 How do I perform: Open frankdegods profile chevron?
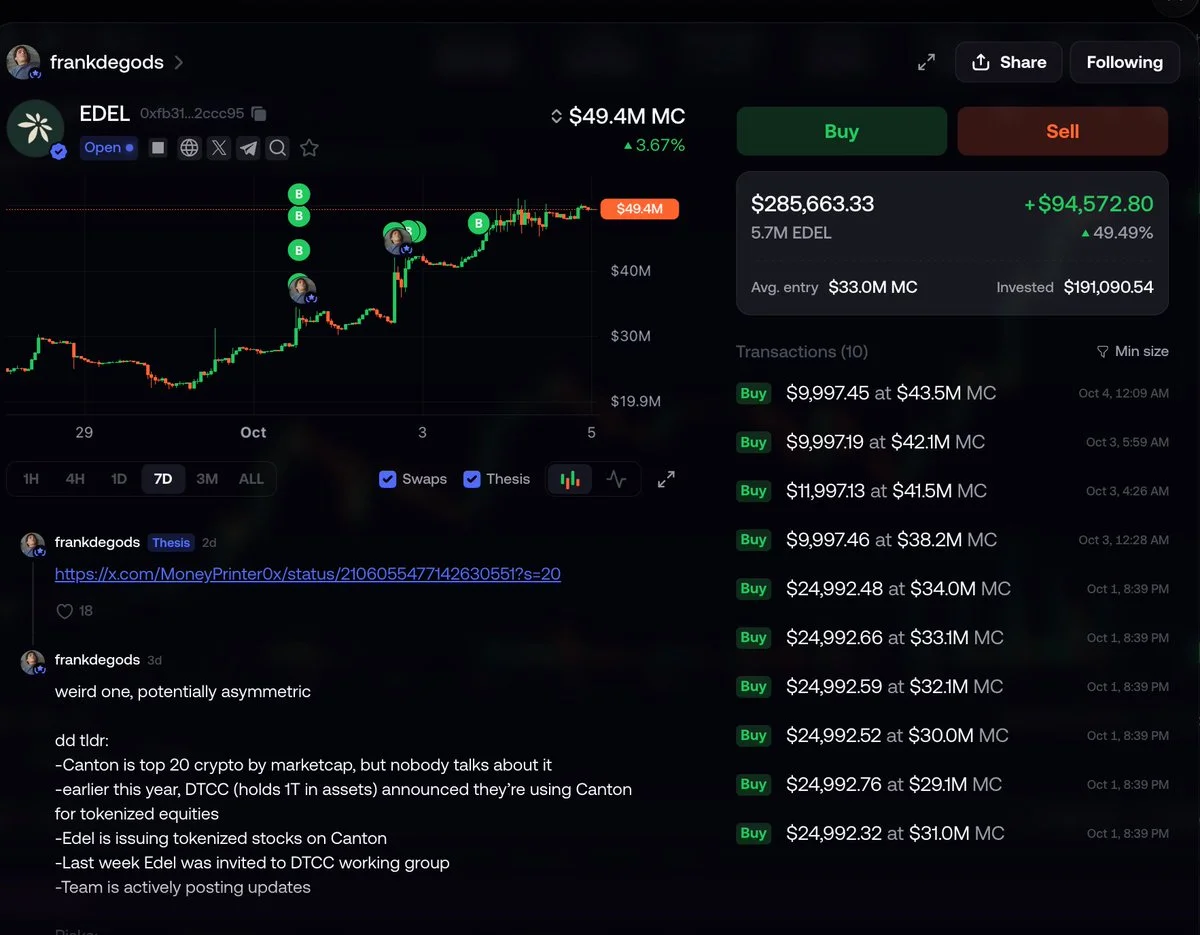(x=178, y=62)
